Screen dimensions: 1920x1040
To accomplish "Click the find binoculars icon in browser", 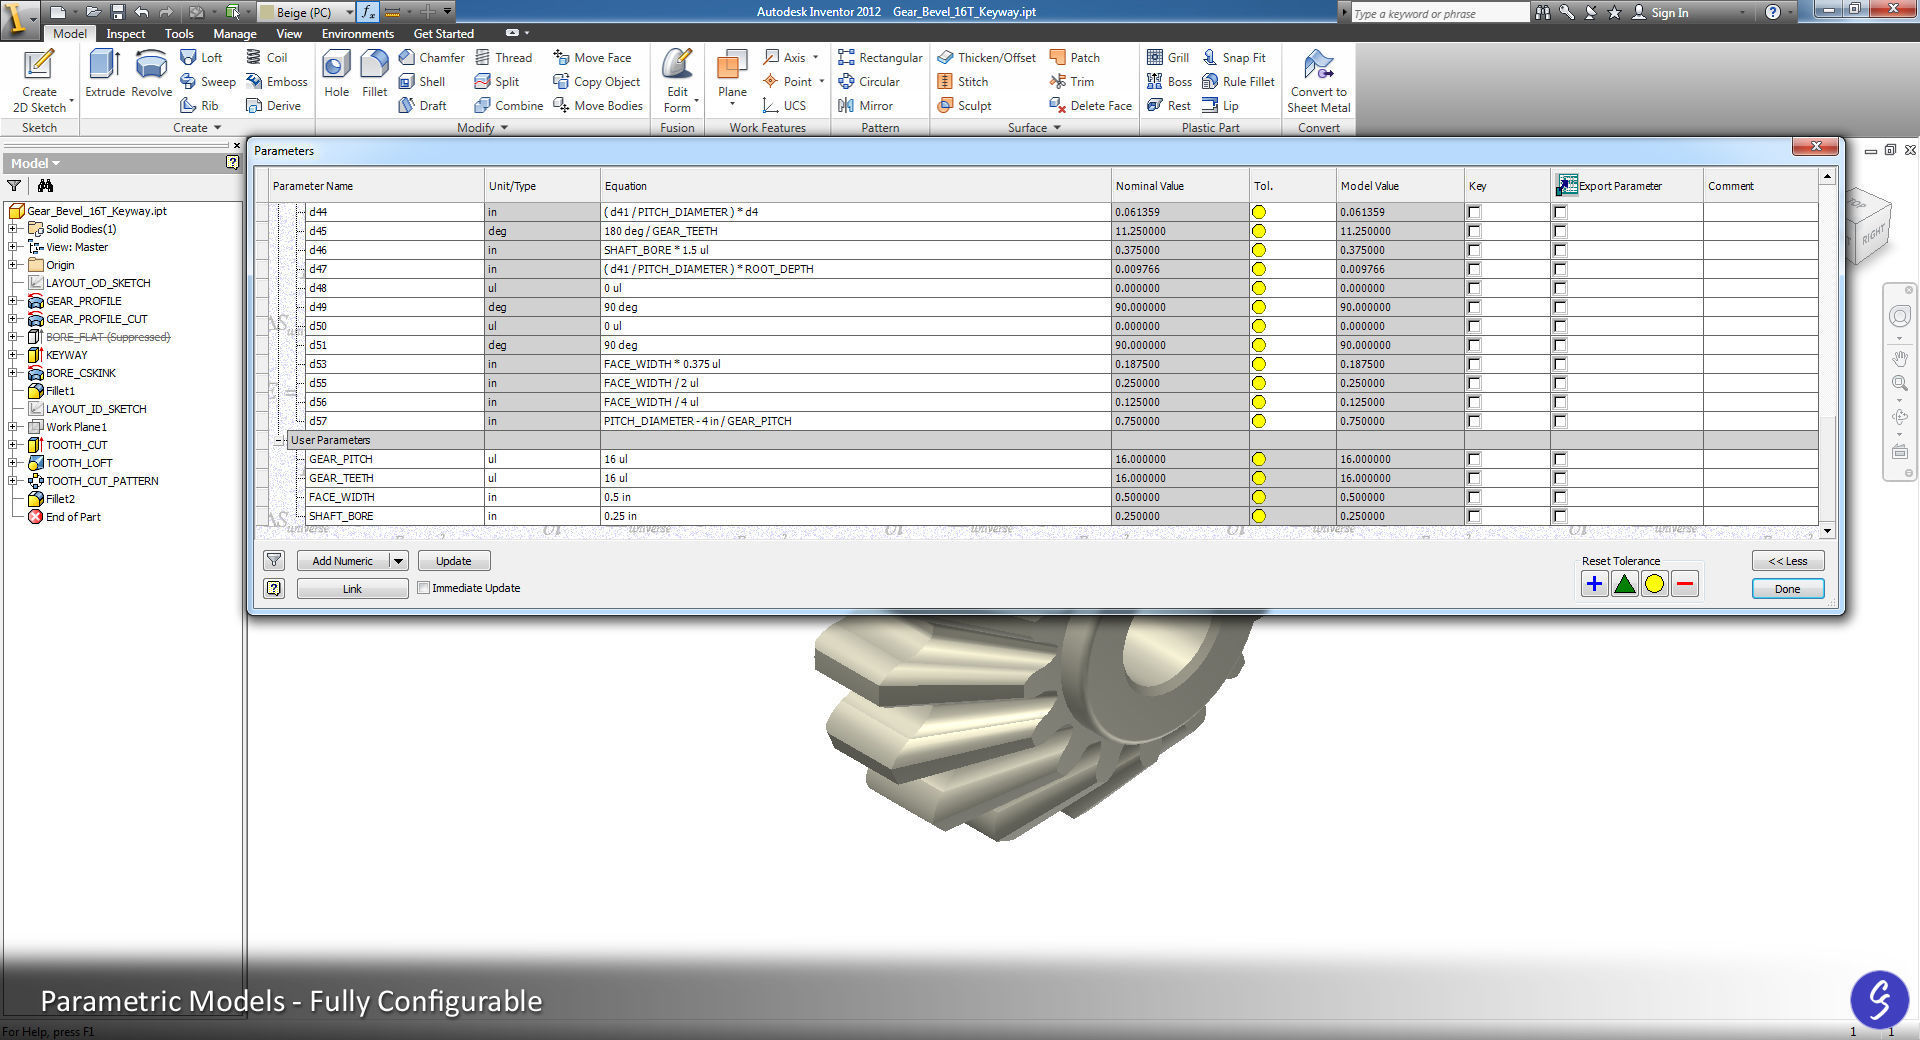I will pyautogui.click(x=45, y=186).
